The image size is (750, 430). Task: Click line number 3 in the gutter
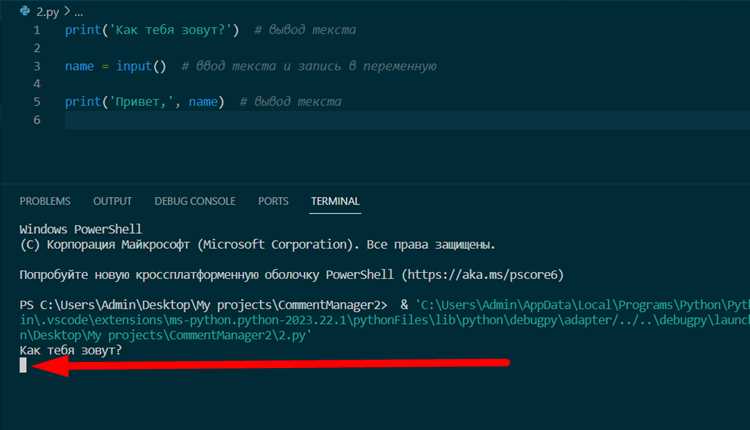[x=37, y=66]
